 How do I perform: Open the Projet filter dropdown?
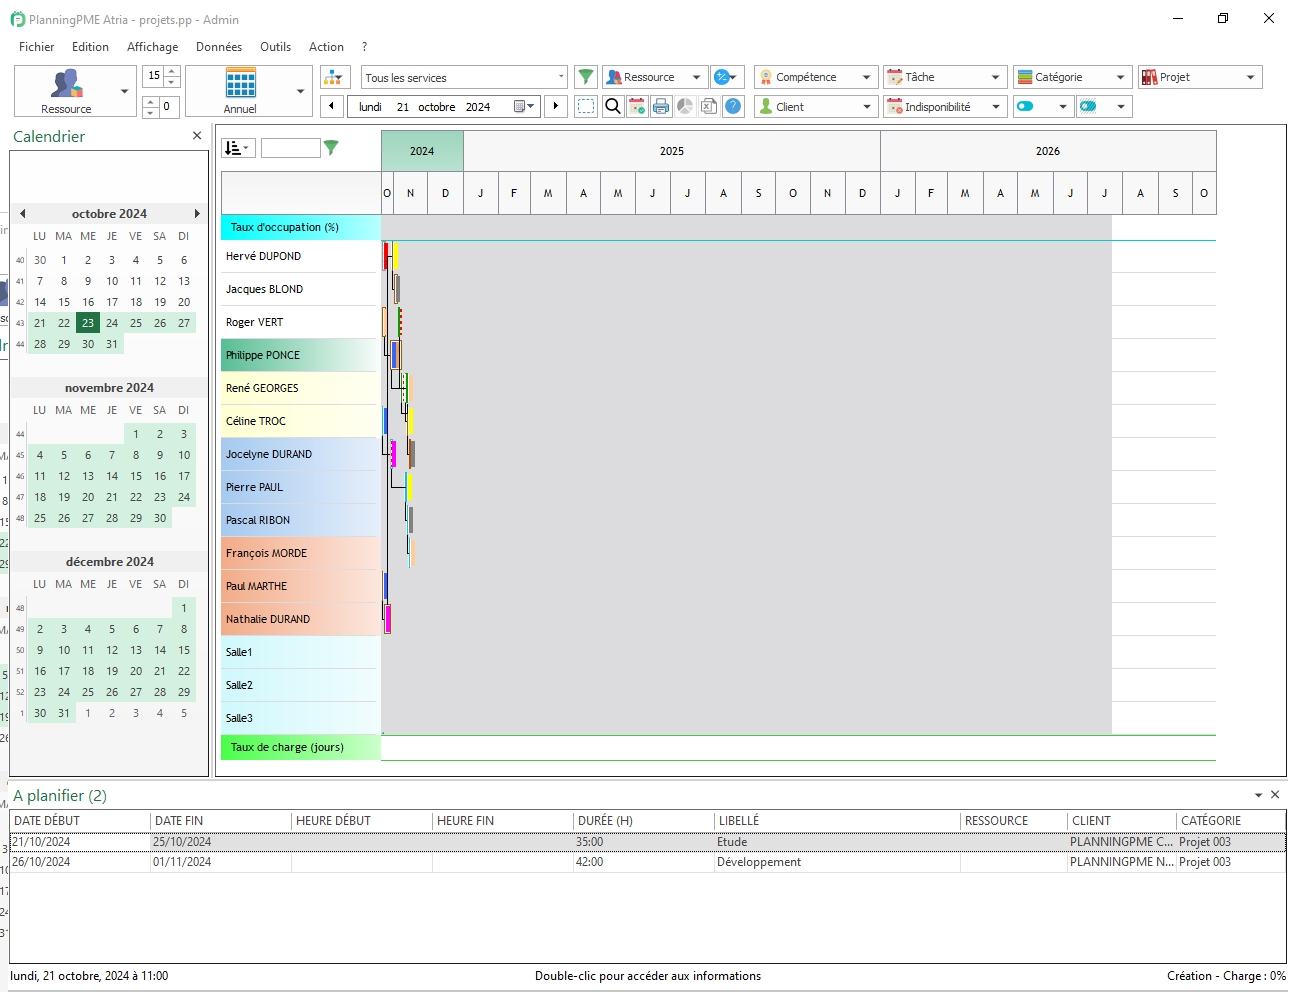click(1251, 77)
